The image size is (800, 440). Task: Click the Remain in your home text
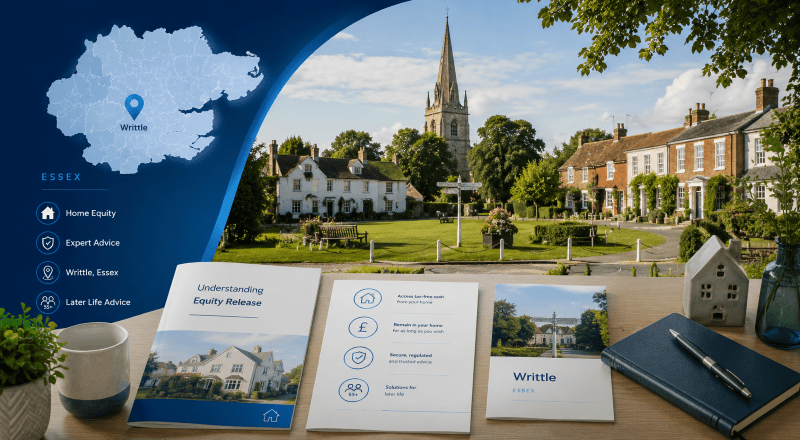point(418,328)
